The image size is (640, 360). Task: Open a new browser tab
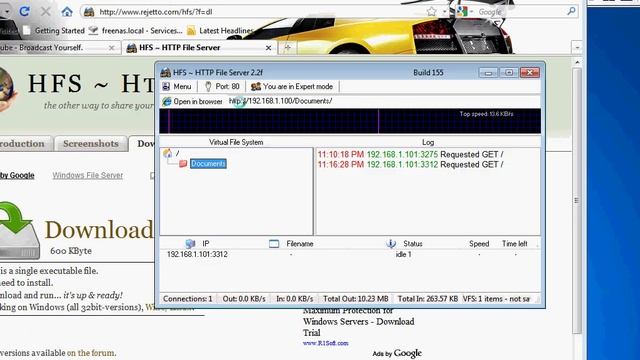point(287,48)
